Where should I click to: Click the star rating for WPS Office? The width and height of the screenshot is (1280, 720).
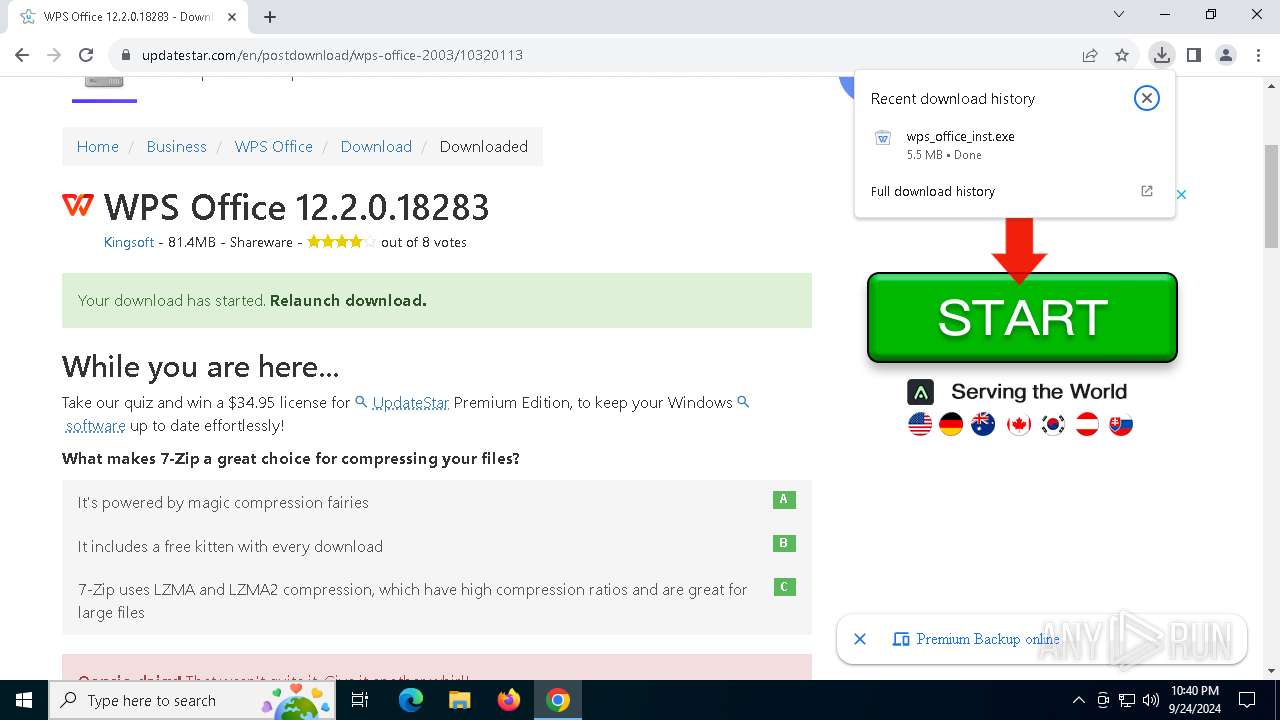(x=341, y=241)
